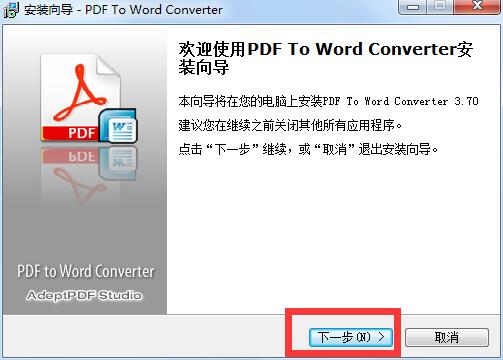The height and width of the screenshot is (360, 503).
Task: Click the "PDF to Word Converter" sidebar label
Action: (86, 271)
